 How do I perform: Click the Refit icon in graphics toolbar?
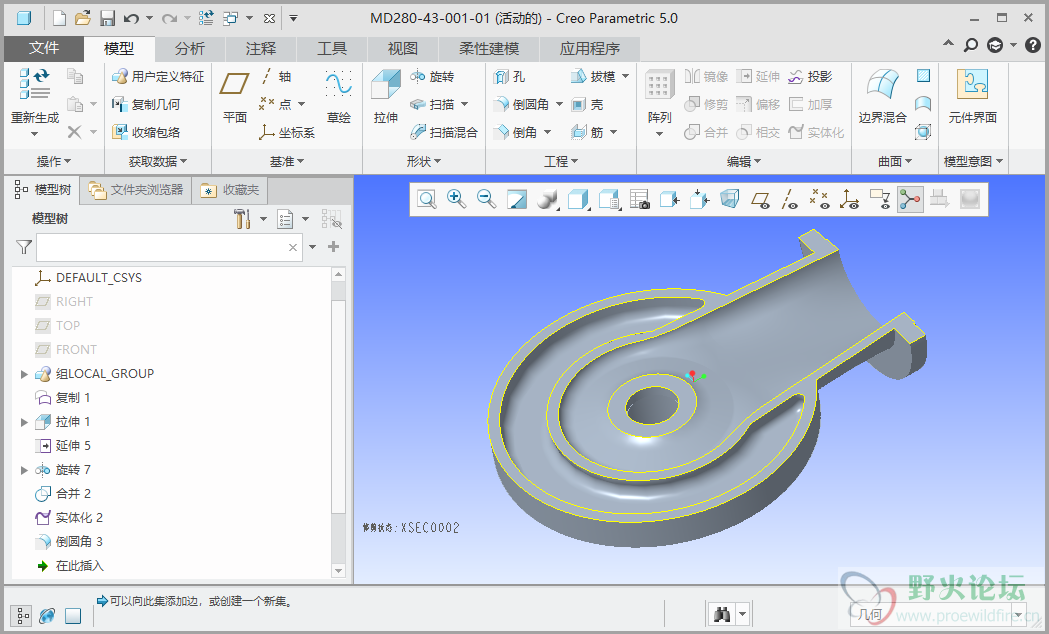point(427,199)
